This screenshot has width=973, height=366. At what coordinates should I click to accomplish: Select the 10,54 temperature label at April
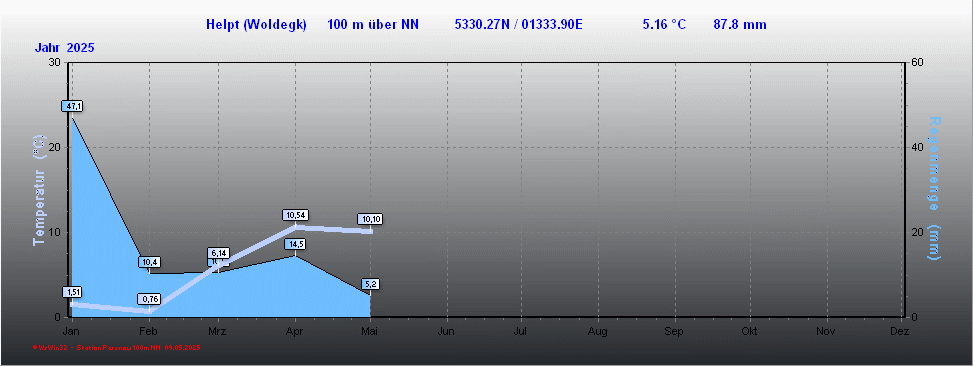click(295, 215)
